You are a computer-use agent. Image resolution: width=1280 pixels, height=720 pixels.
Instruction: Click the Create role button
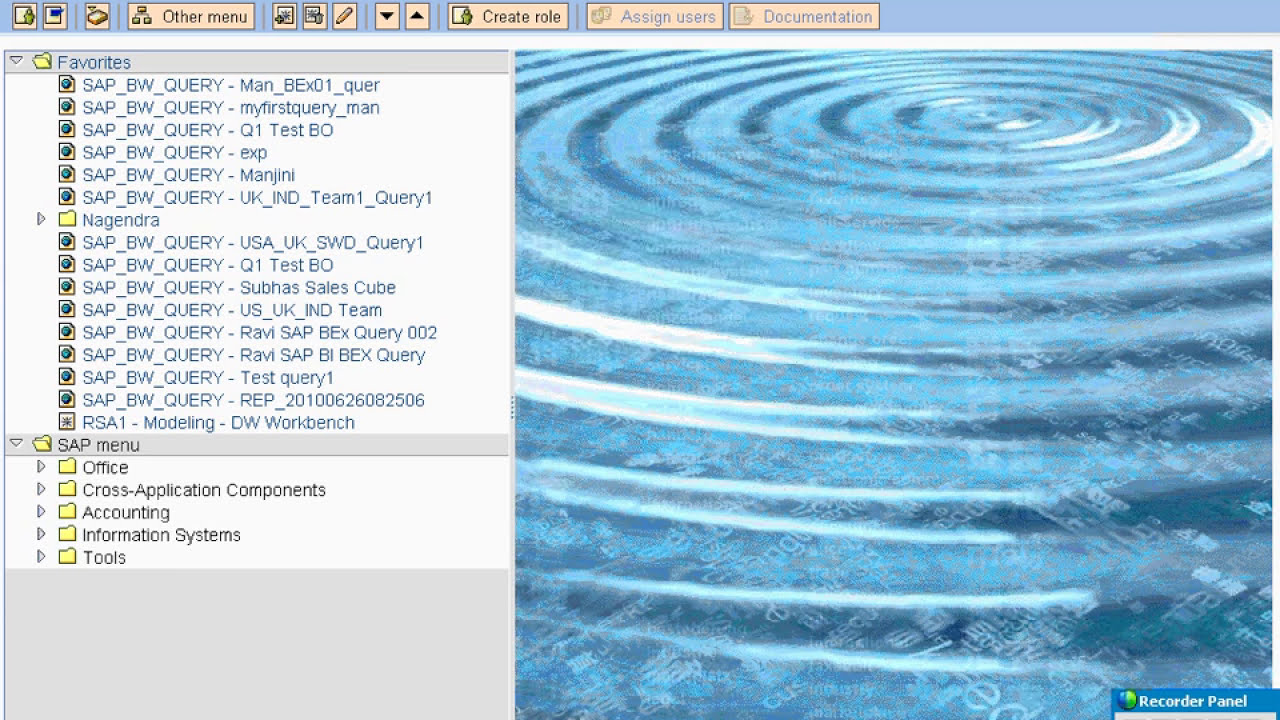point(508,16)
